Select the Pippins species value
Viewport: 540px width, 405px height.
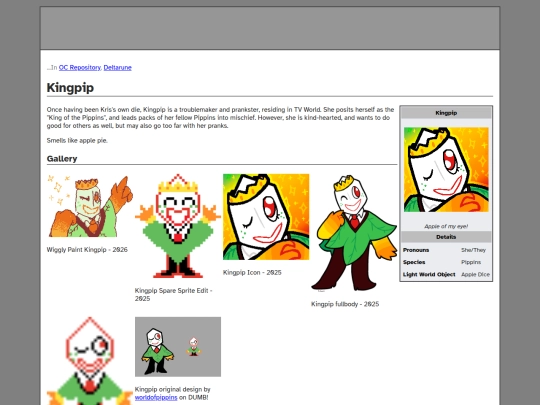point(471,262)
